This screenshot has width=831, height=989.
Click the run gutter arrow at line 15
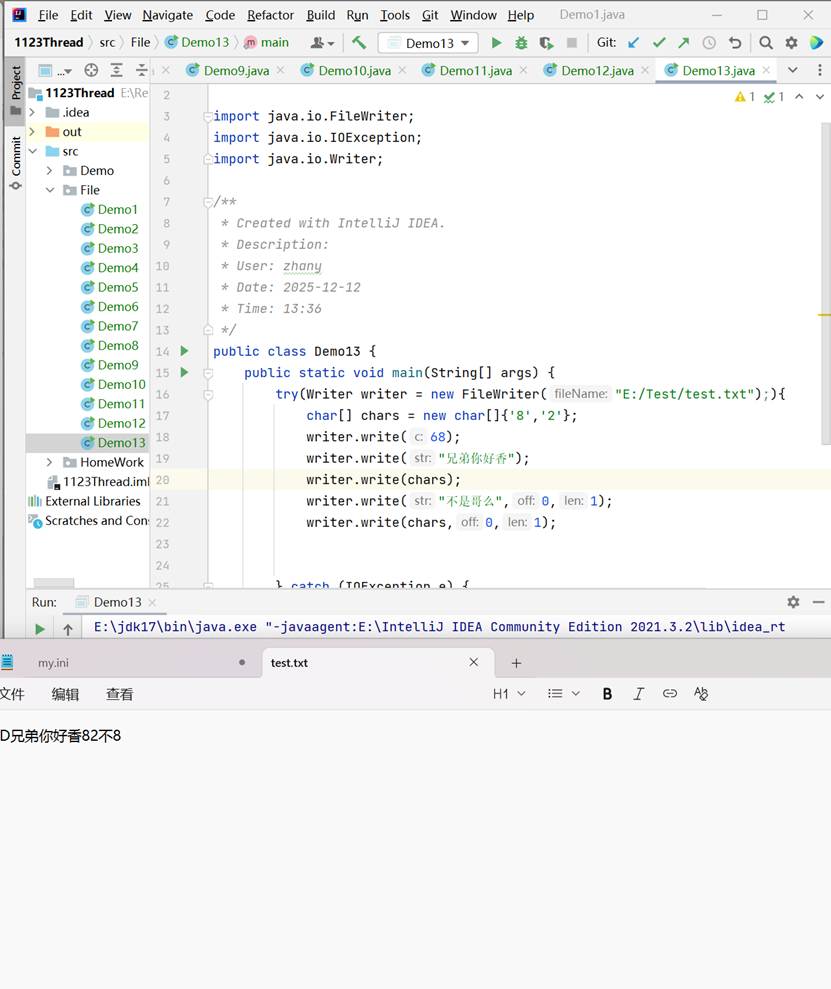pyautogui.click(x=184, y=372)
